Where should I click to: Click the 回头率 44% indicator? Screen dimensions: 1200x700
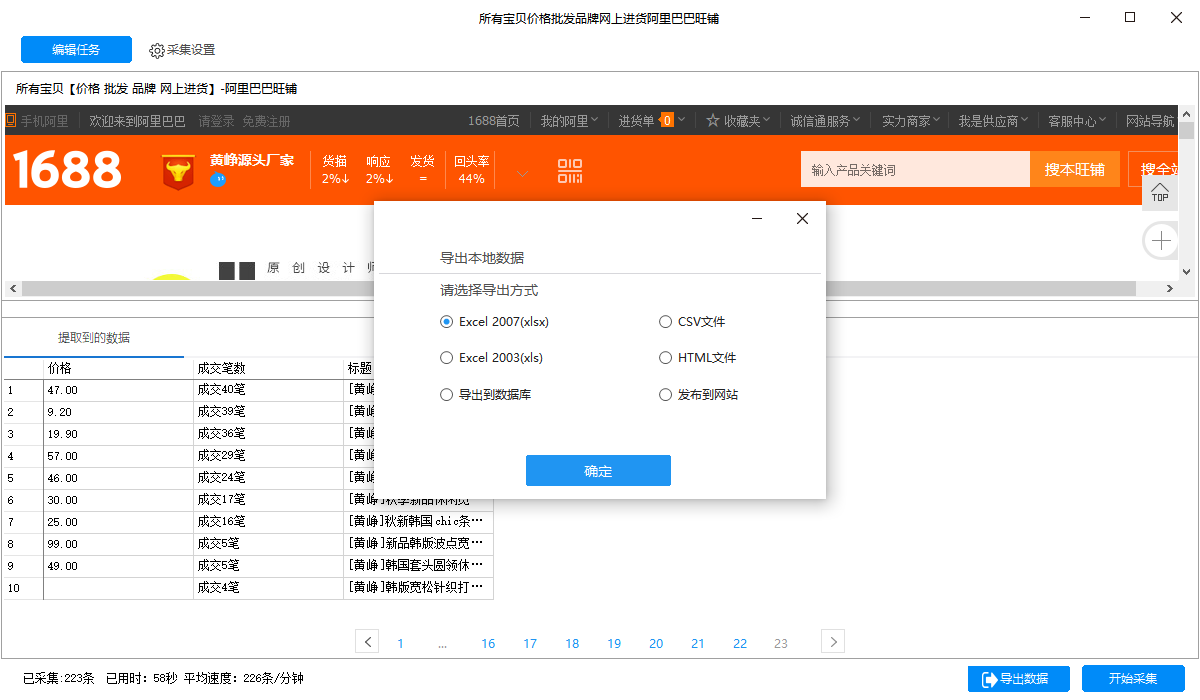472,170
